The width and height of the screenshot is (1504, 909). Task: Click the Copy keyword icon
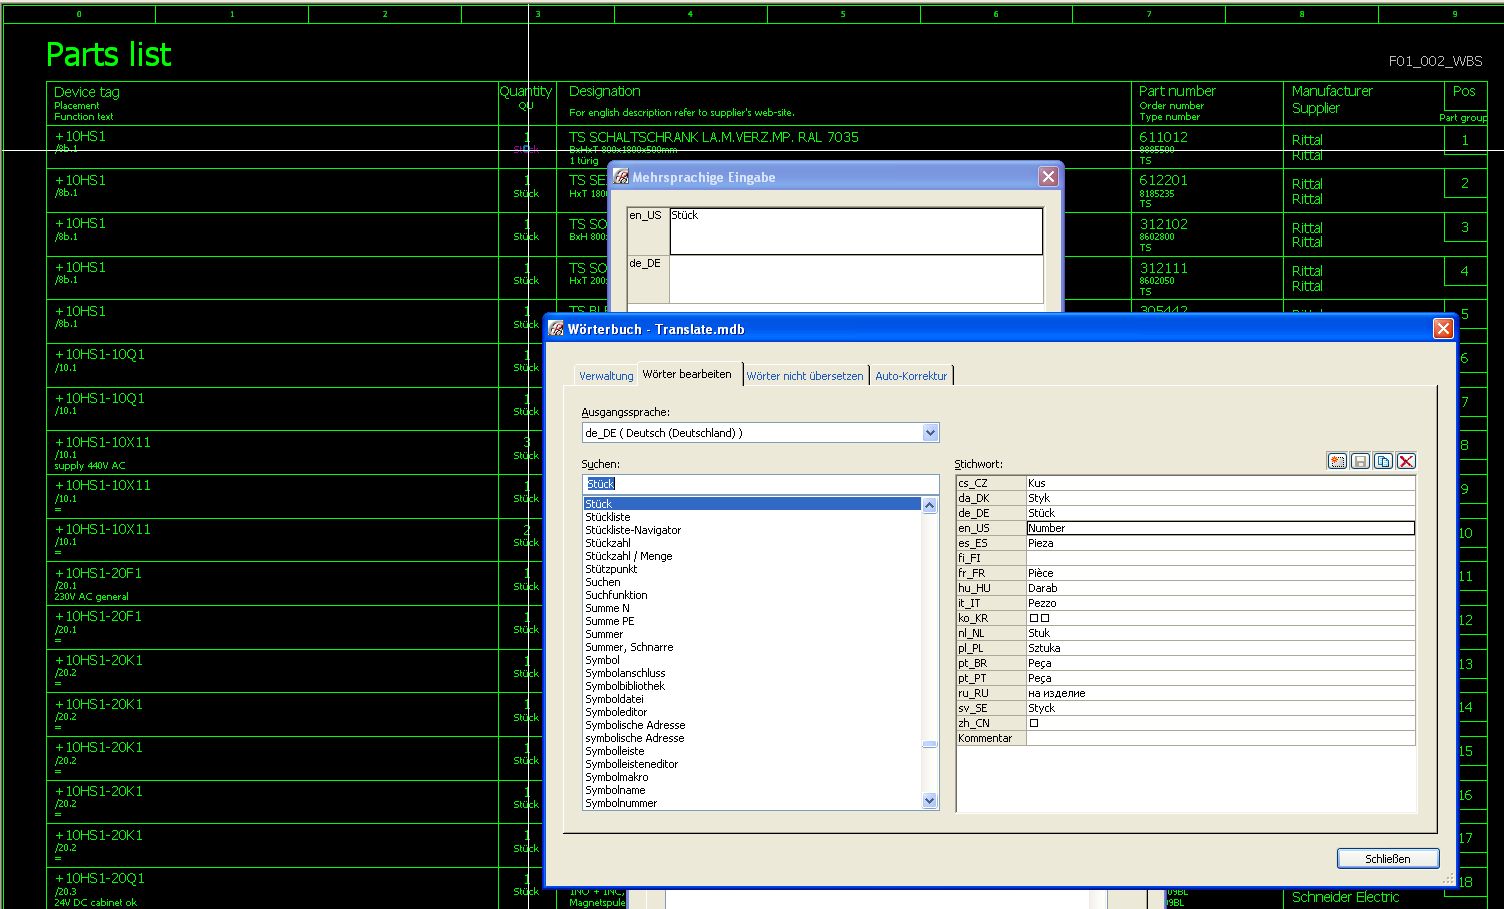click(x=1383, y=461)
